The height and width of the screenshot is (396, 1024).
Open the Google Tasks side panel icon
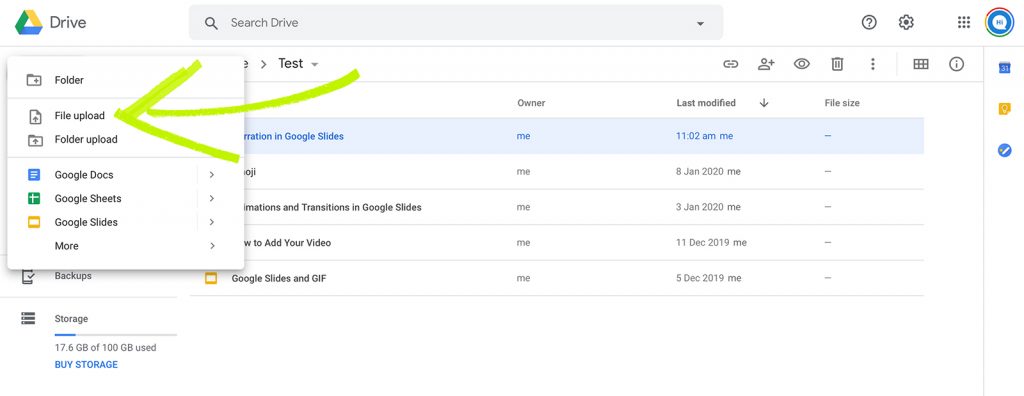tap(1004, 151)
